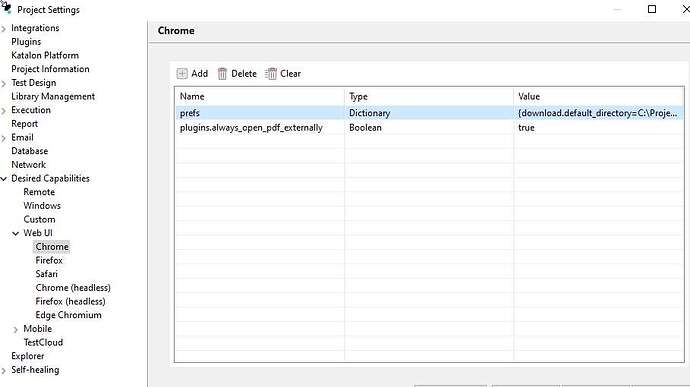
Task: Select Remote desired capabilities
Action: 39,192
